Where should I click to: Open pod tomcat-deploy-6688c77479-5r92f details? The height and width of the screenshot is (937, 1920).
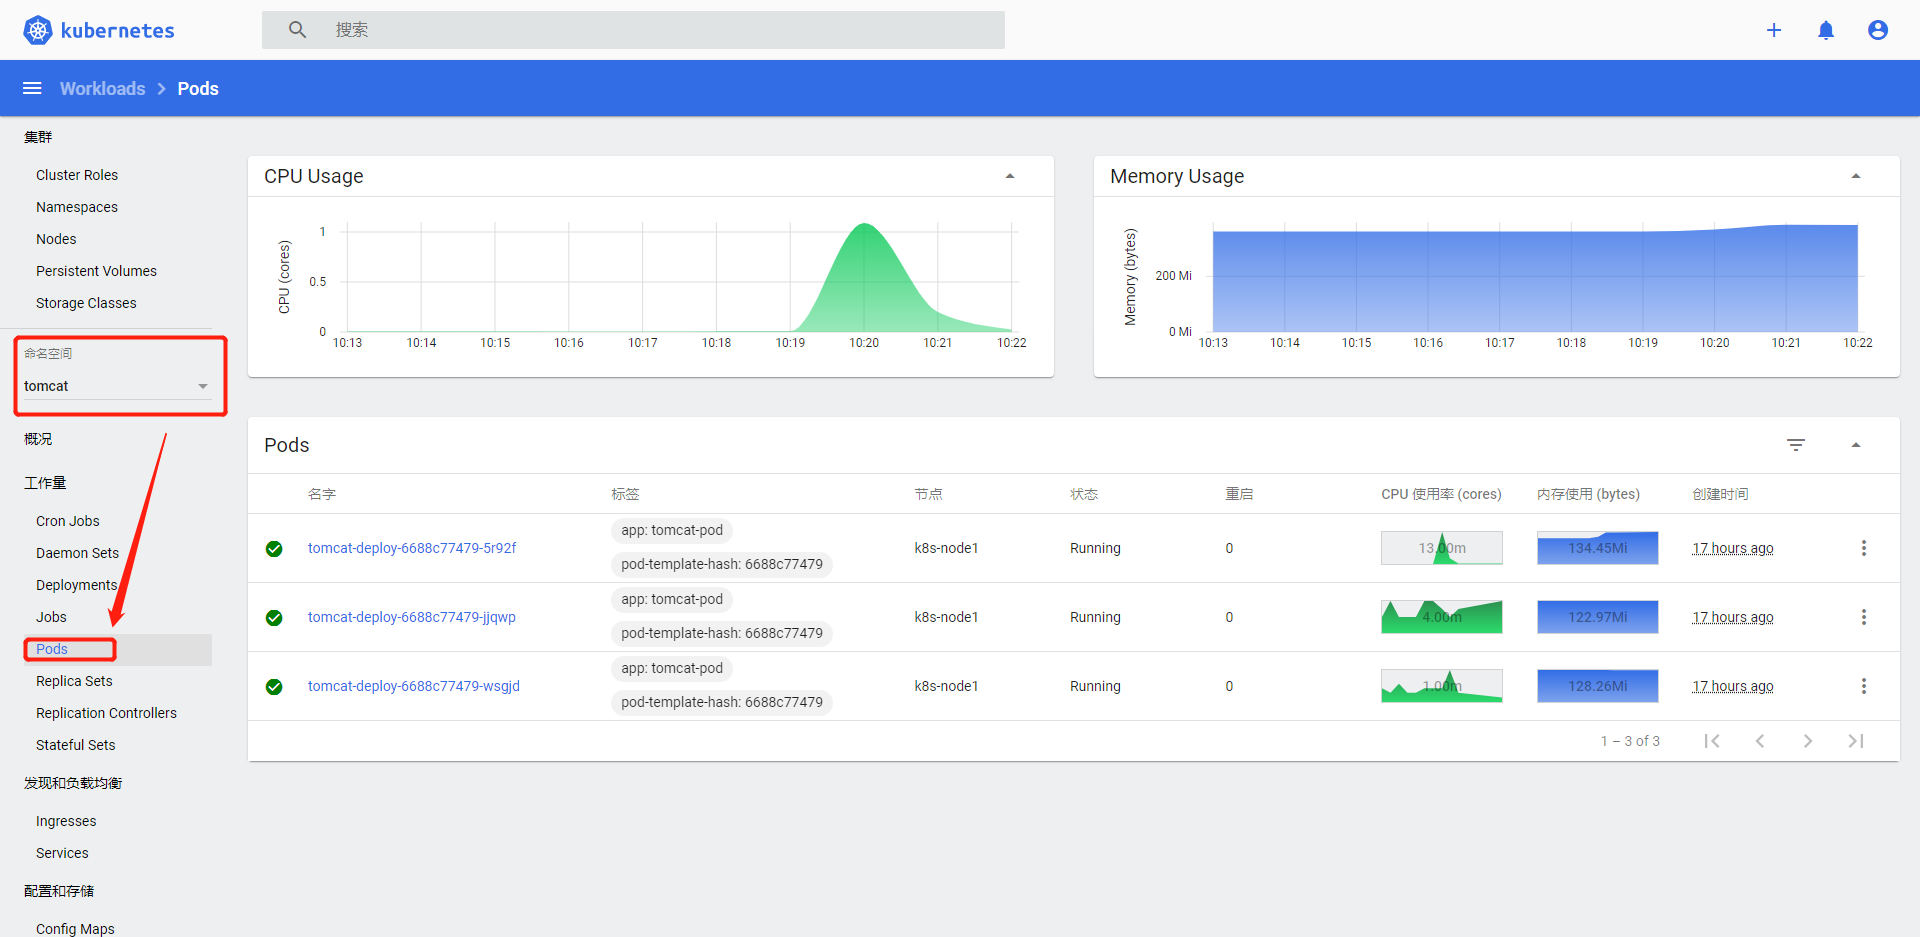[411, 548]
